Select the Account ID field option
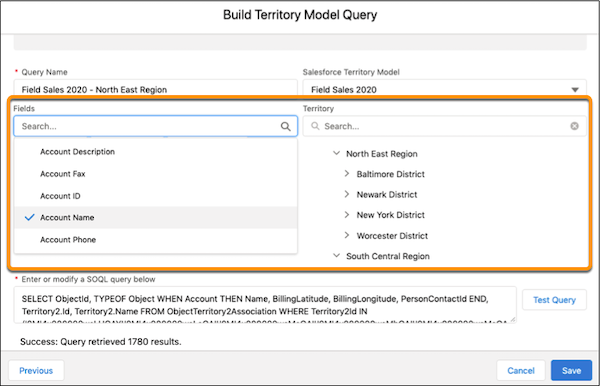This screenshot has height=386, width=600. tap(156, 196)
